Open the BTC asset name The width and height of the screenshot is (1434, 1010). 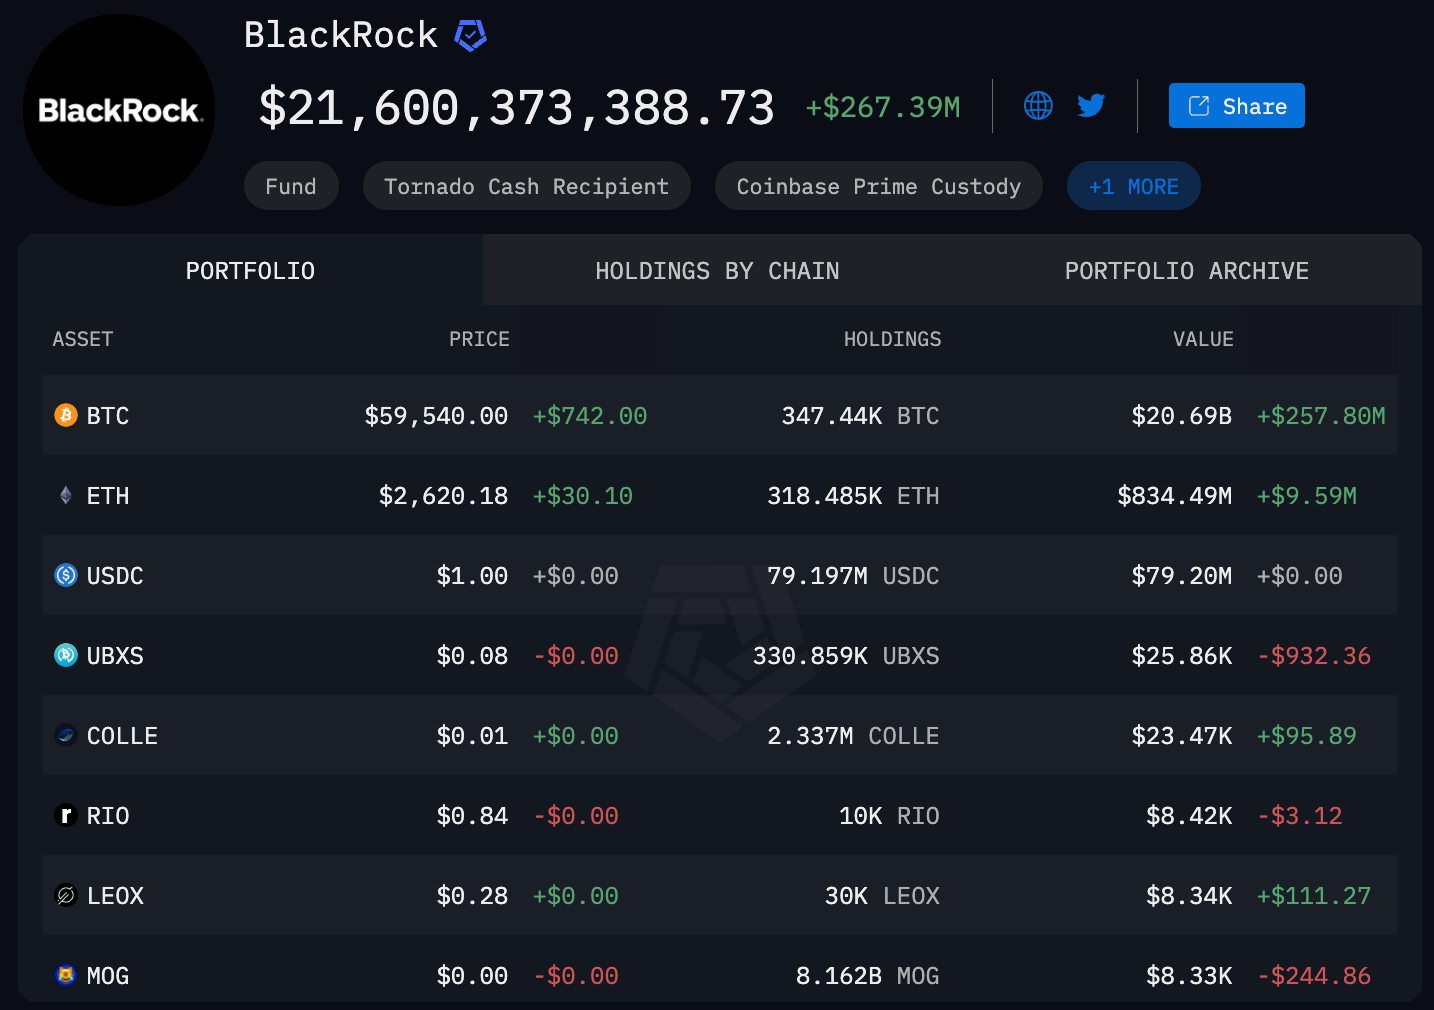tap(108, 416)
